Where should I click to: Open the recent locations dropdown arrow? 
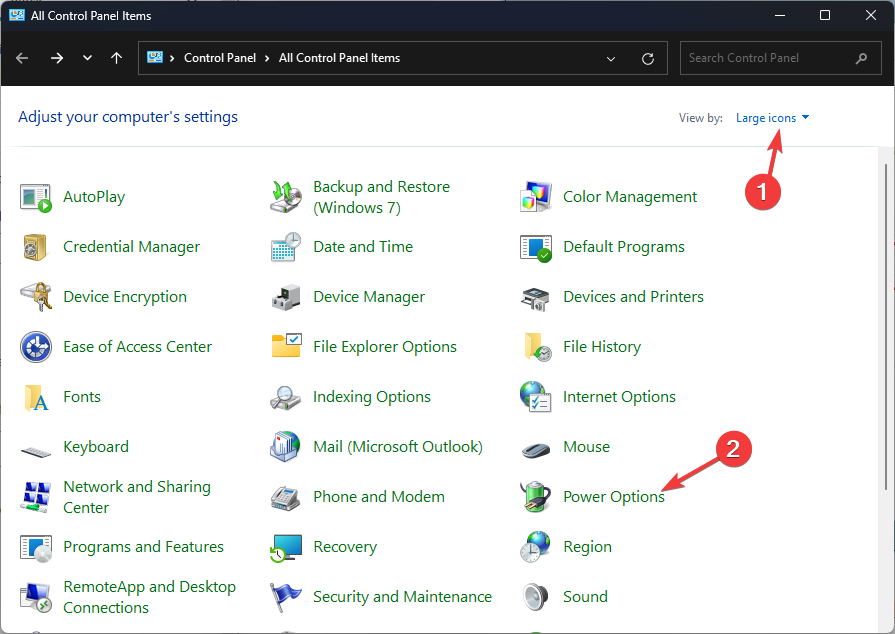(x=88, y=58)
